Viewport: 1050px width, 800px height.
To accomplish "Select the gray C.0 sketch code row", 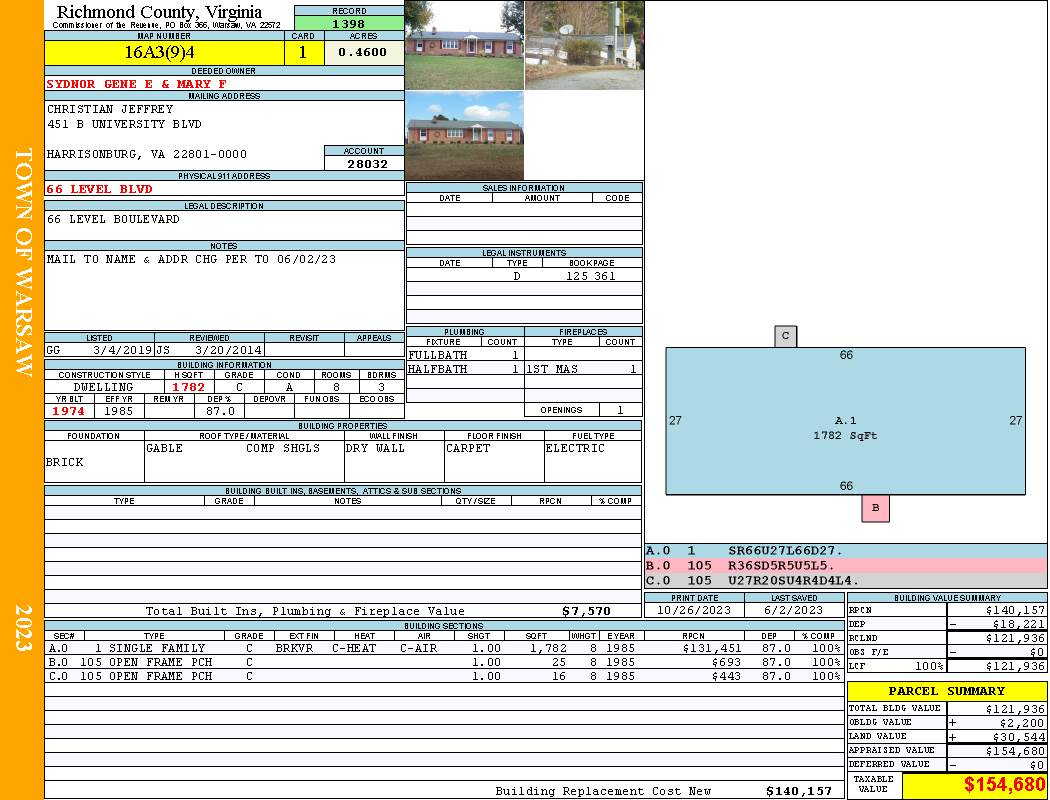I will [845, 580].
